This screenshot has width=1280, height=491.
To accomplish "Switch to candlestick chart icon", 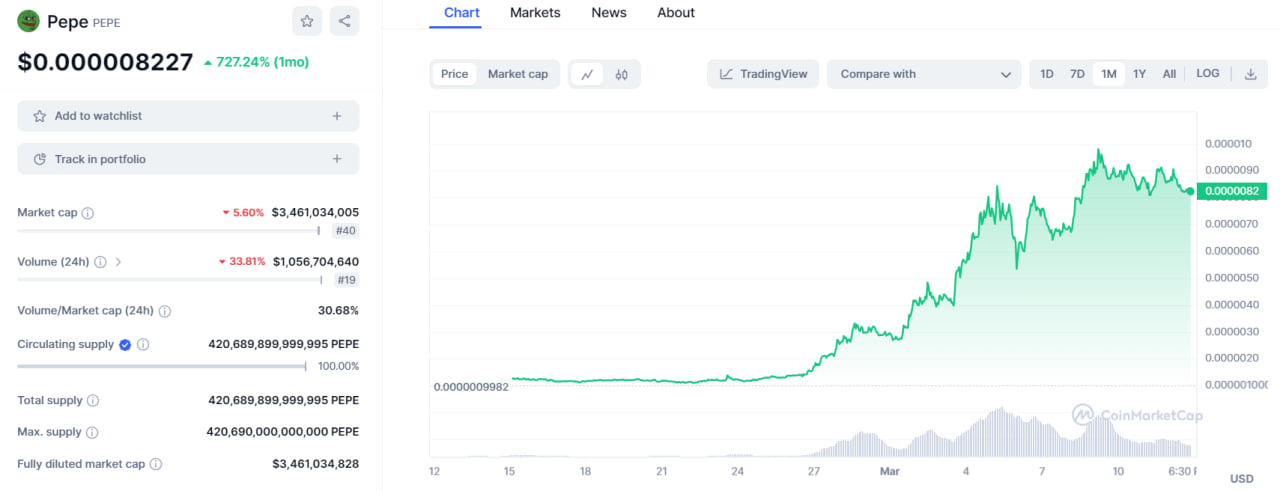I will tap(621, 74).
